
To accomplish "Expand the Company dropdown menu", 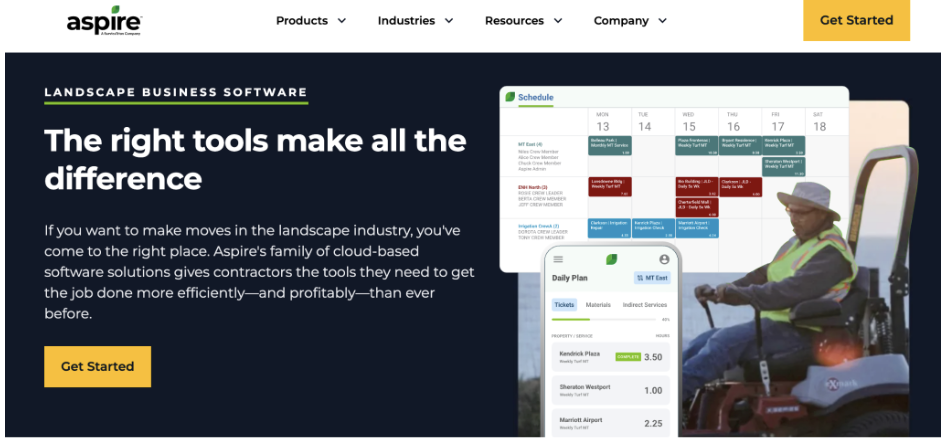I will click(x=630, y=21).
